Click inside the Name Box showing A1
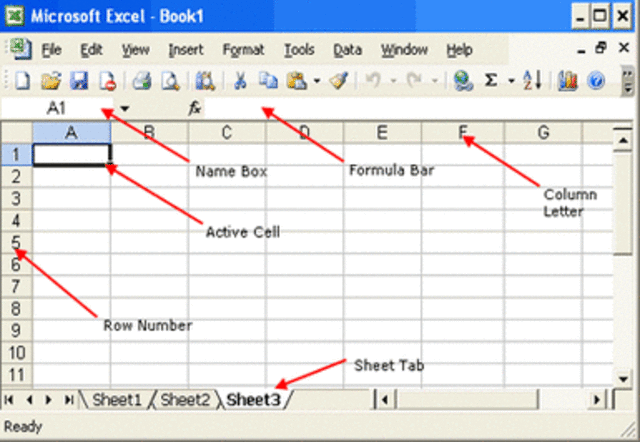Viewport: 640px width, 442px height. [x=57, y=108]
